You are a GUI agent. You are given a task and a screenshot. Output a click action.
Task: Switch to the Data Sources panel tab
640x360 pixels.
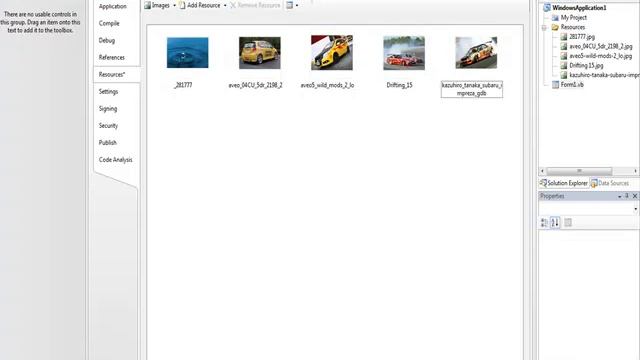[610, 183]
